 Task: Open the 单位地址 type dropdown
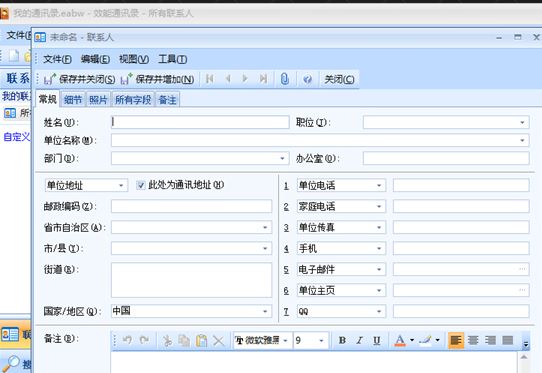tap(121, 186)
